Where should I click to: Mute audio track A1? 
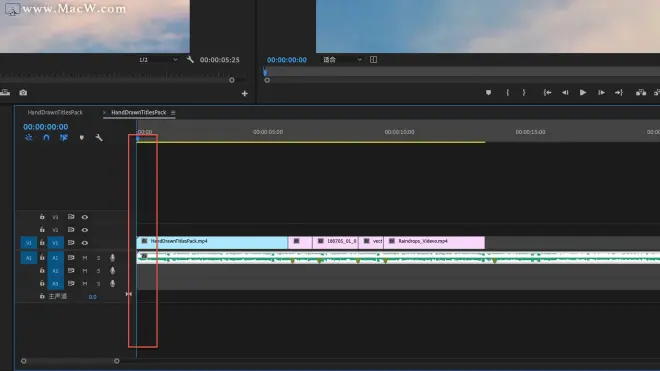(85, 258)
